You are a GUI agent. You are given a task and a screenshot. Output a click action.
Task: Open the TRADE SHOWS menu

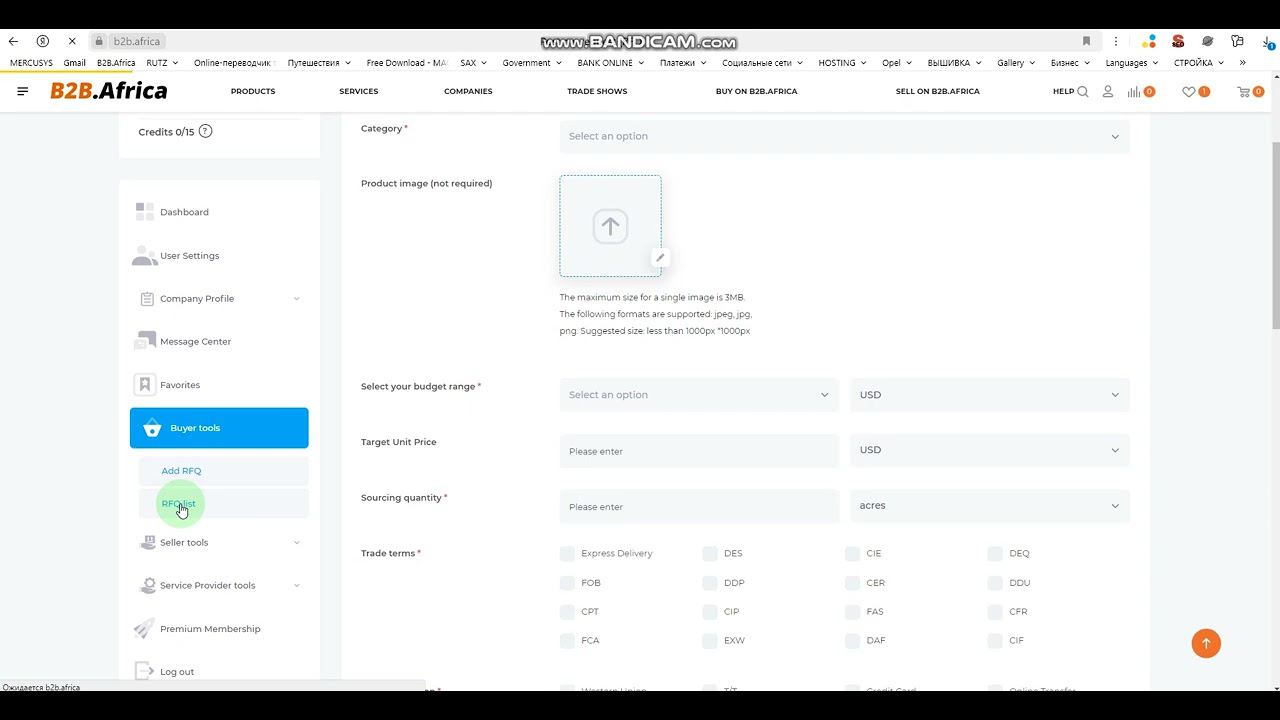pyautogui.click(x=597, y=91)
